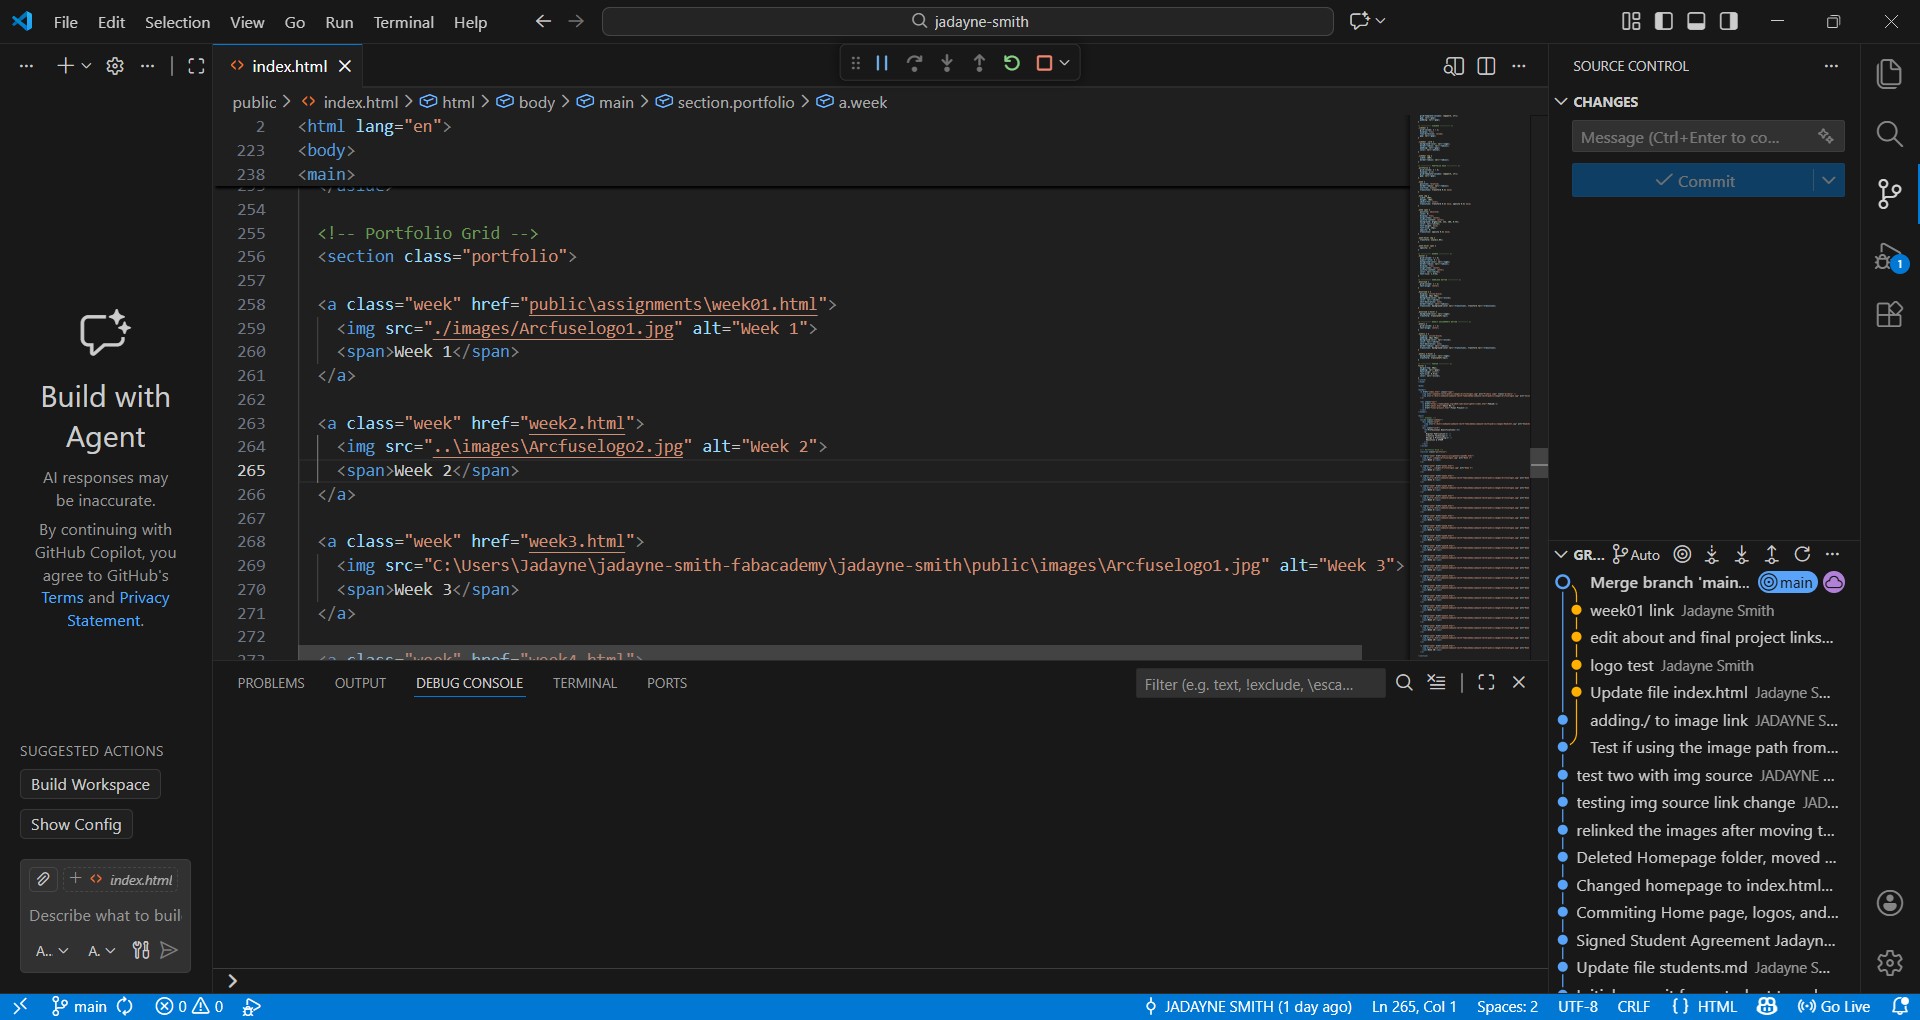Screen dimensions: 1920x1020
Task: Click the Build Workspace button
Action: click(89, 784)
